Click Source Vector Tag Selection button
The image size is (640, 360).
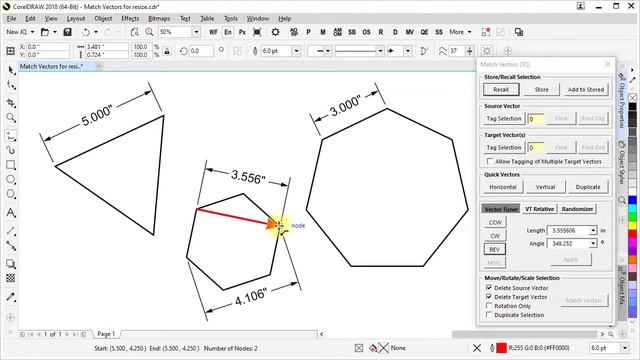(504, 118)
